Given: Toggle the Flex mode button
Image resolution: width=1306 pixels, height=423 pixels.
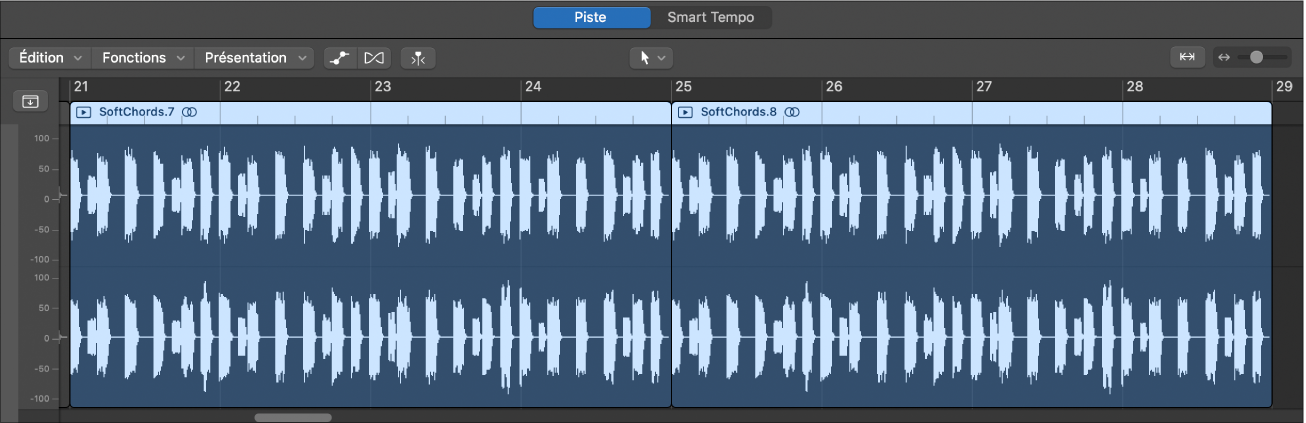Looking at the screenshot, I should 374,58.
